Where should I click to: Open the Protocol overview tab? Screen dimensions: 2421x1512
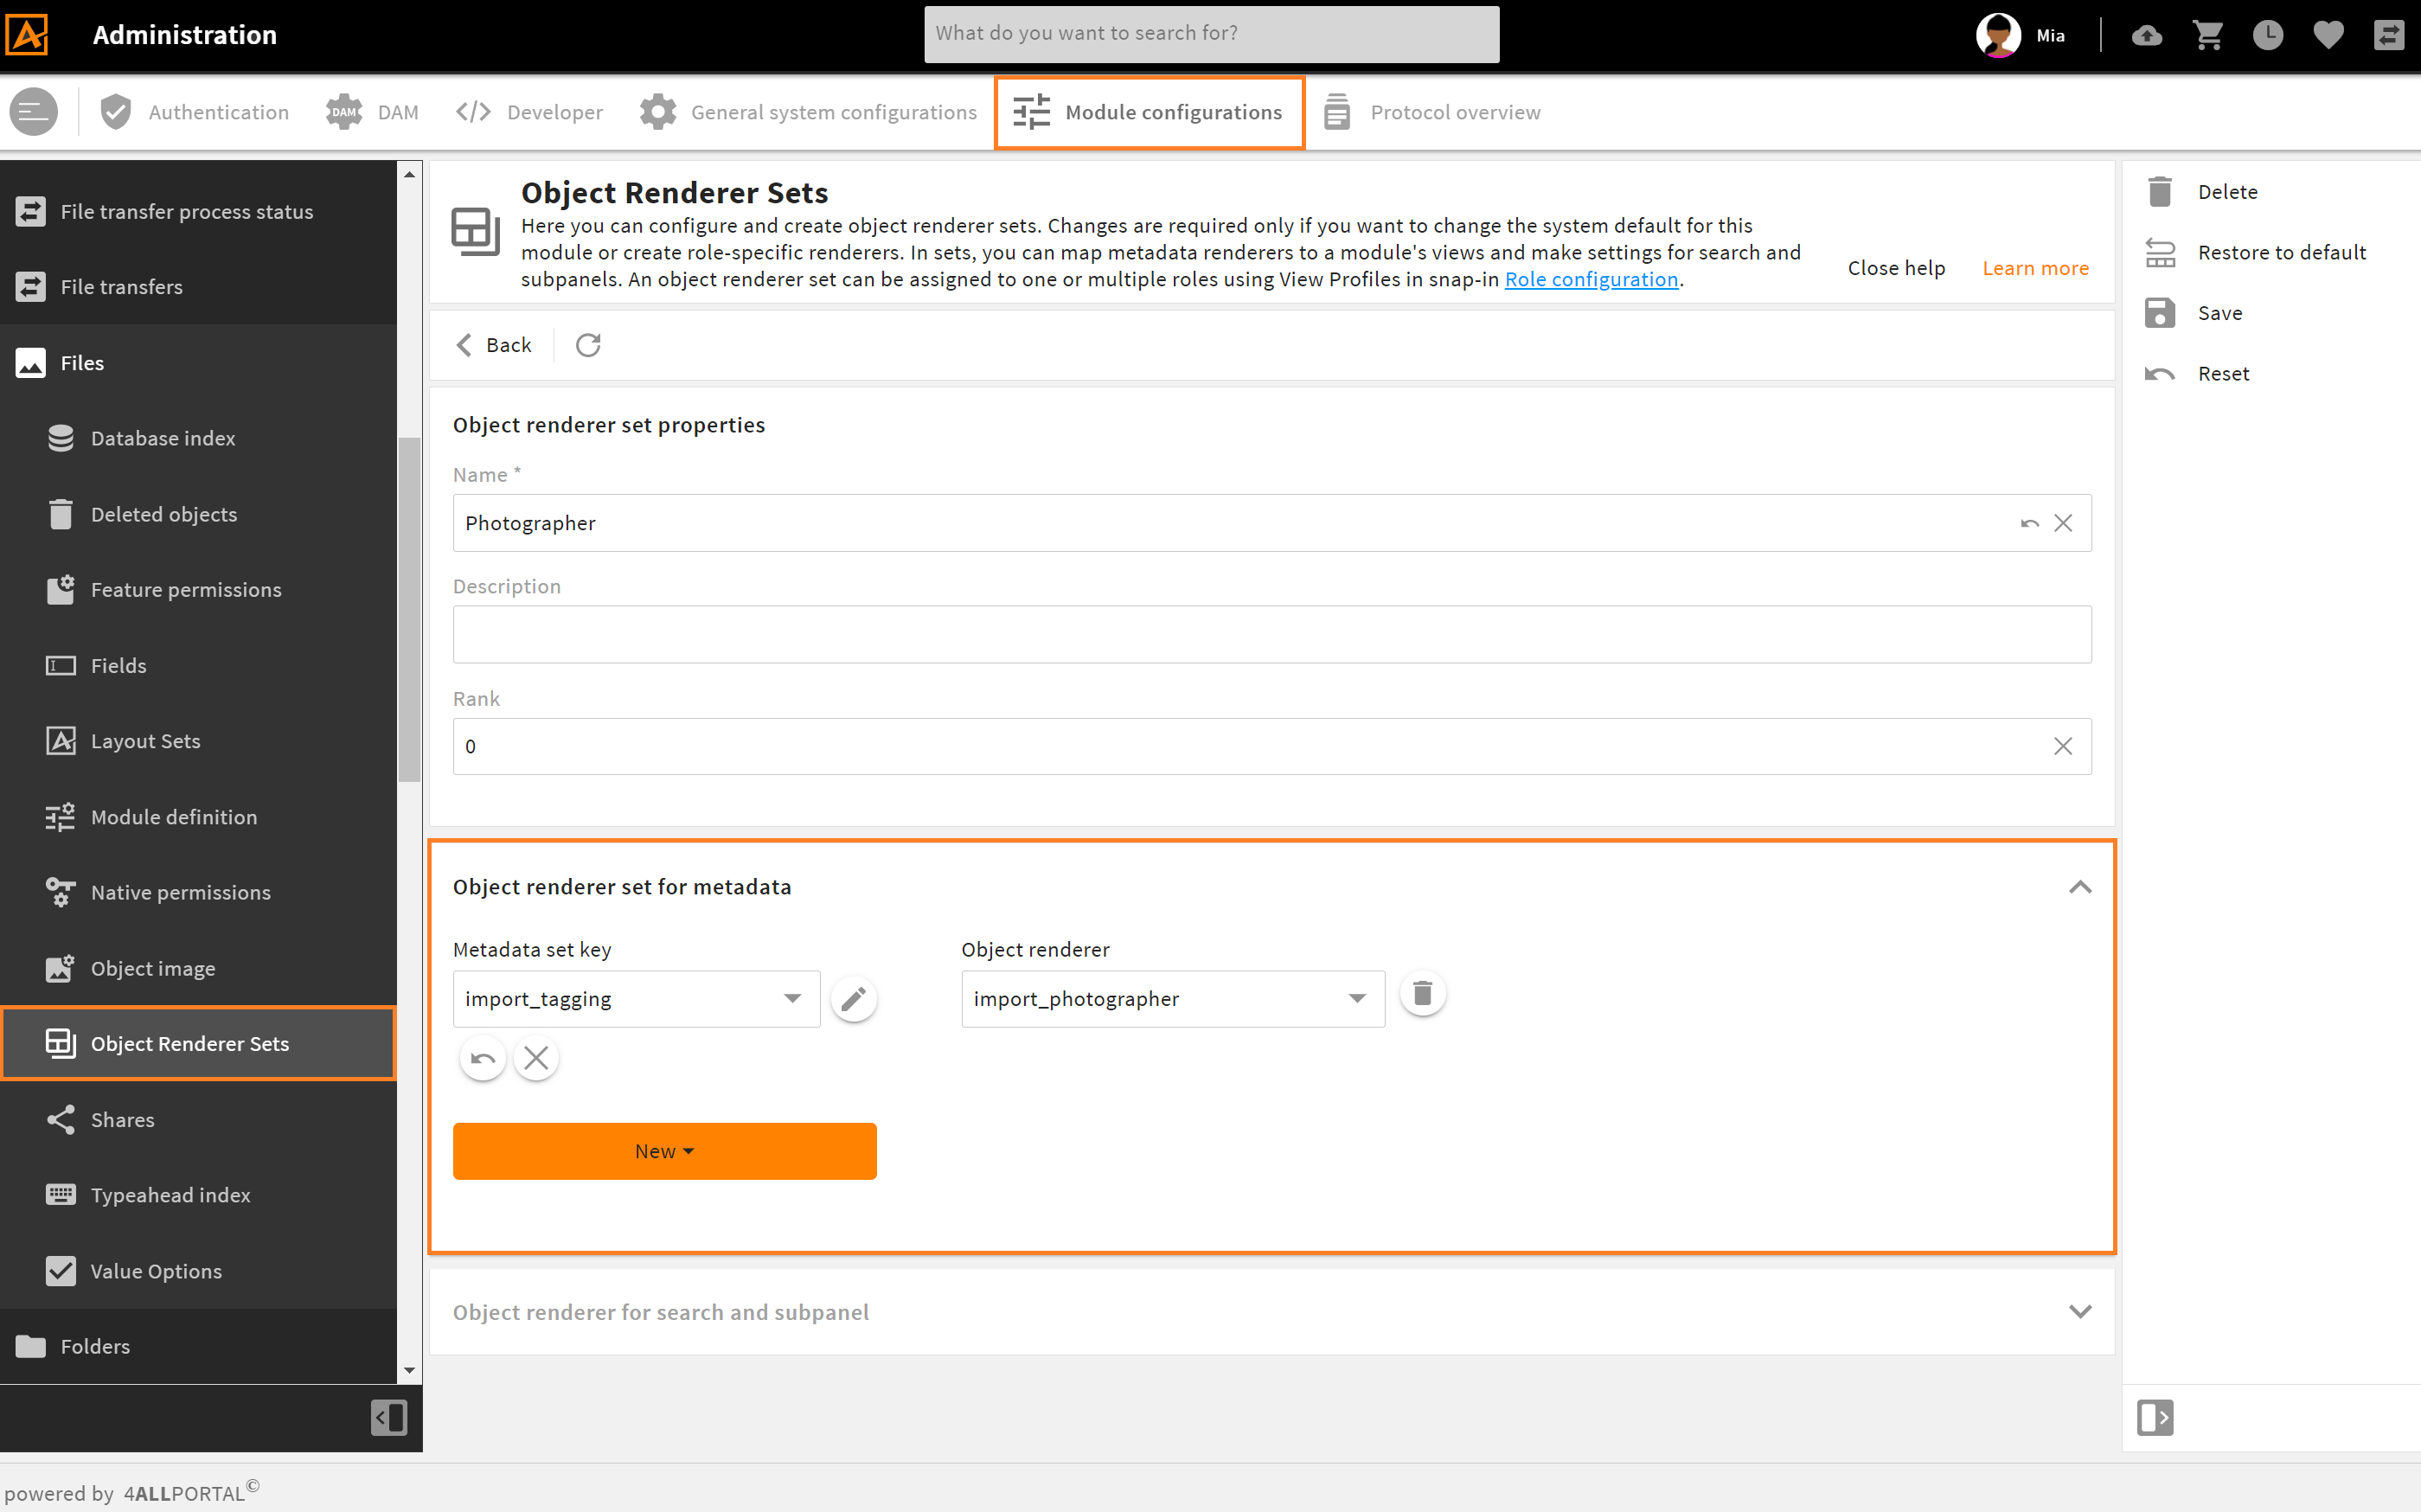1431,112
